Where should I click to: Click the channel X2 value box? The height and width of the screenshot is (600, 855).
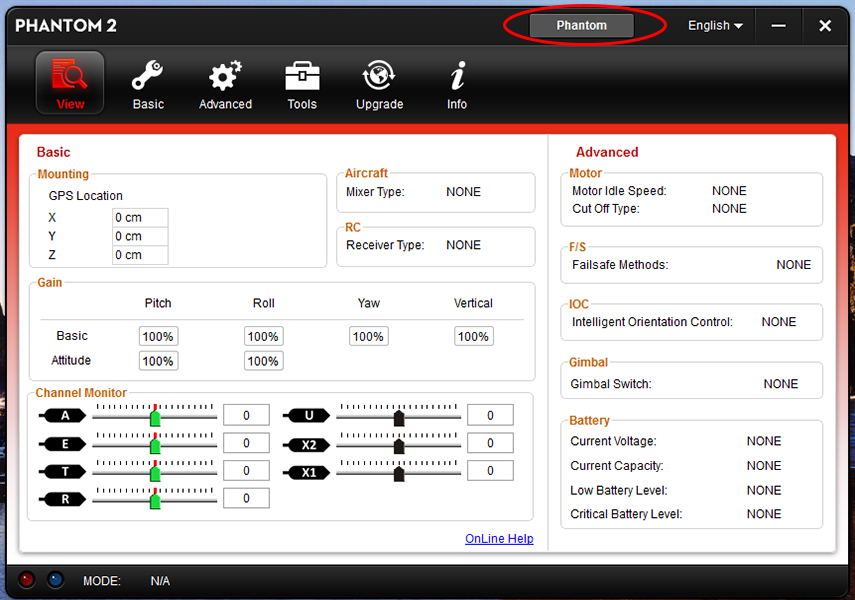pos(490,443)
